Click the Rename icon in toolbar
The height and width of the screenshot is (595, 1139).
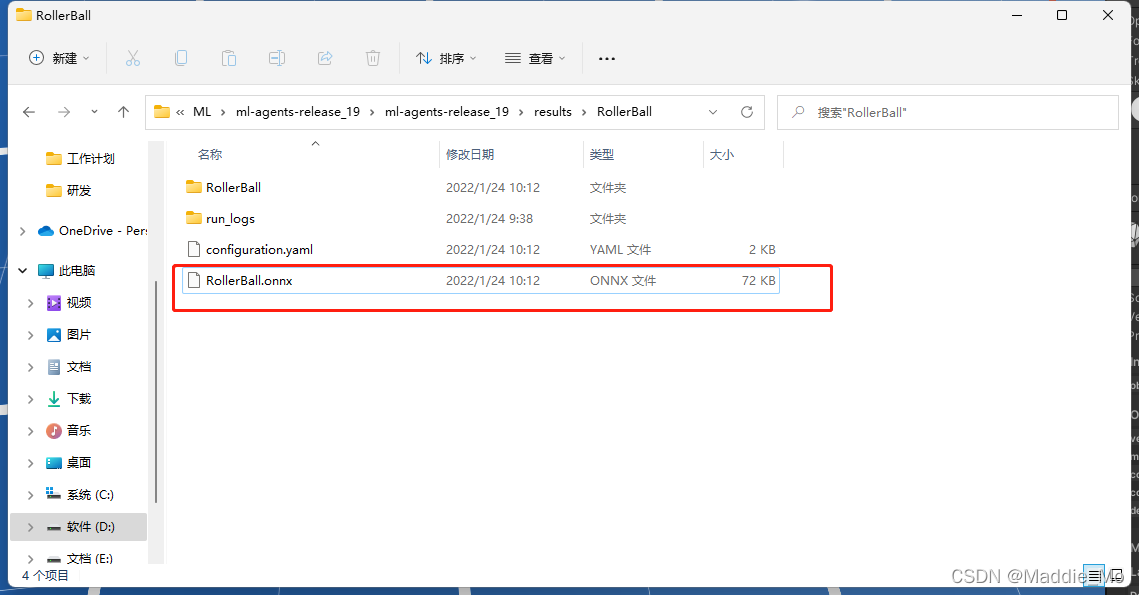(277, 58)
